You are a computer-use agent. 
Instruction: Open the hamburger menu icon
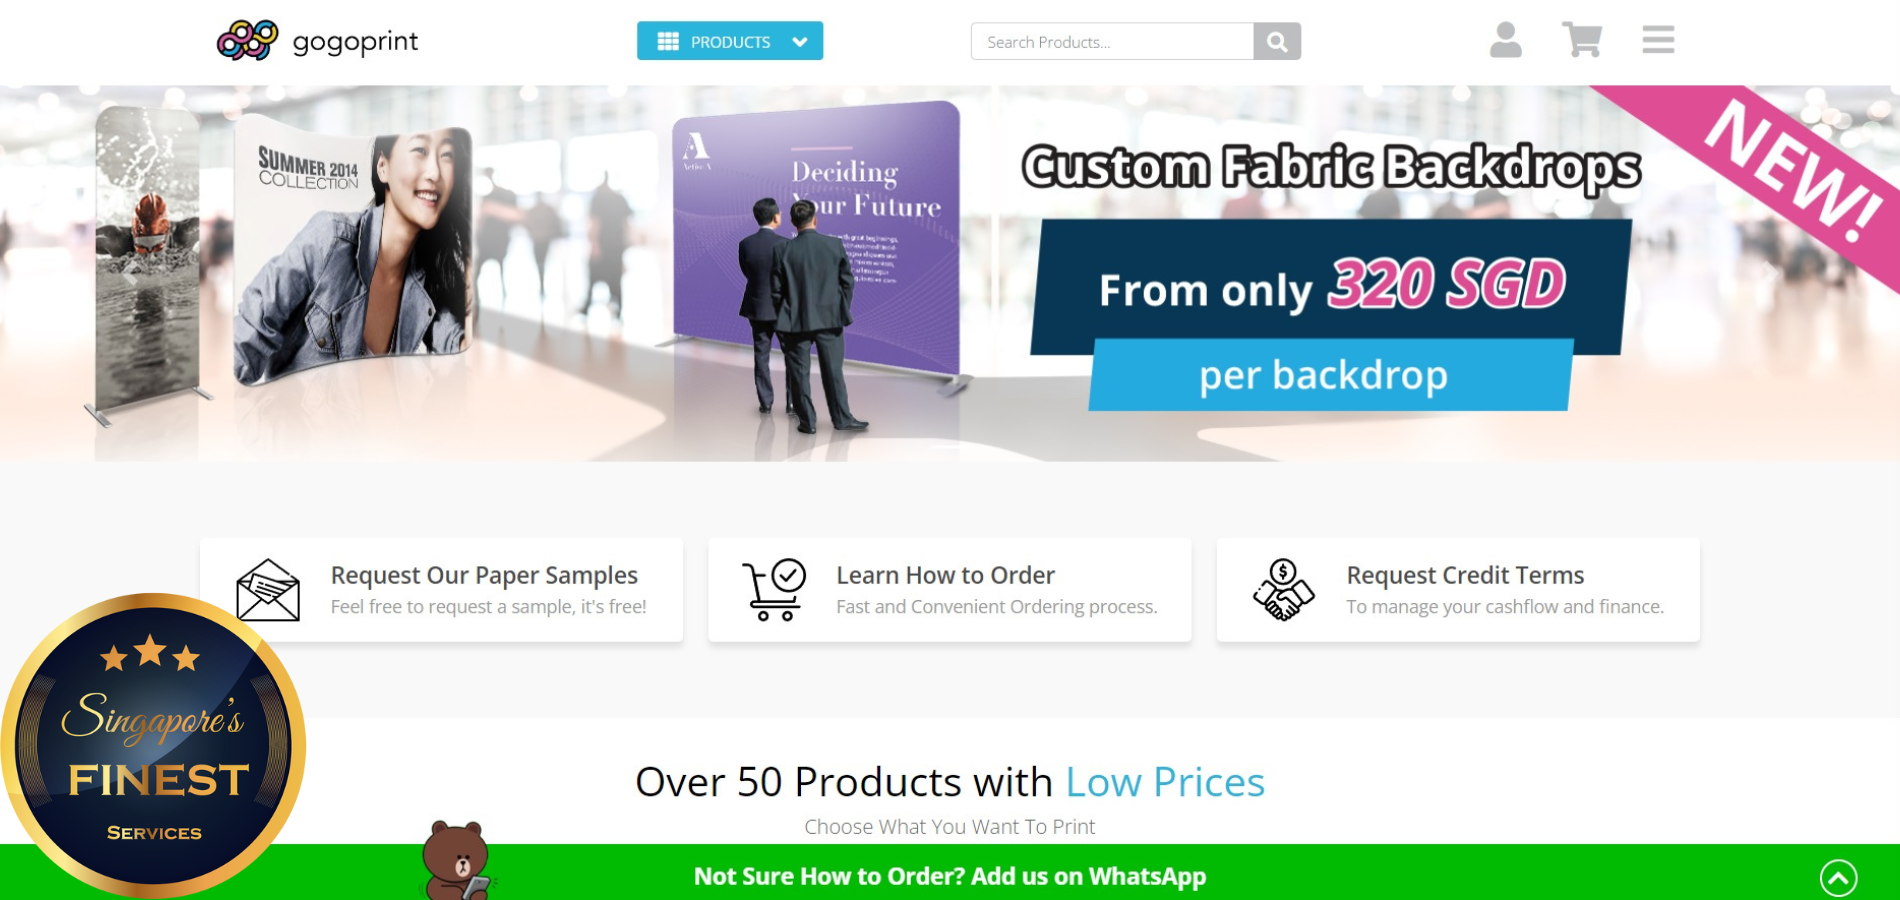click(x=1658, y=40)
